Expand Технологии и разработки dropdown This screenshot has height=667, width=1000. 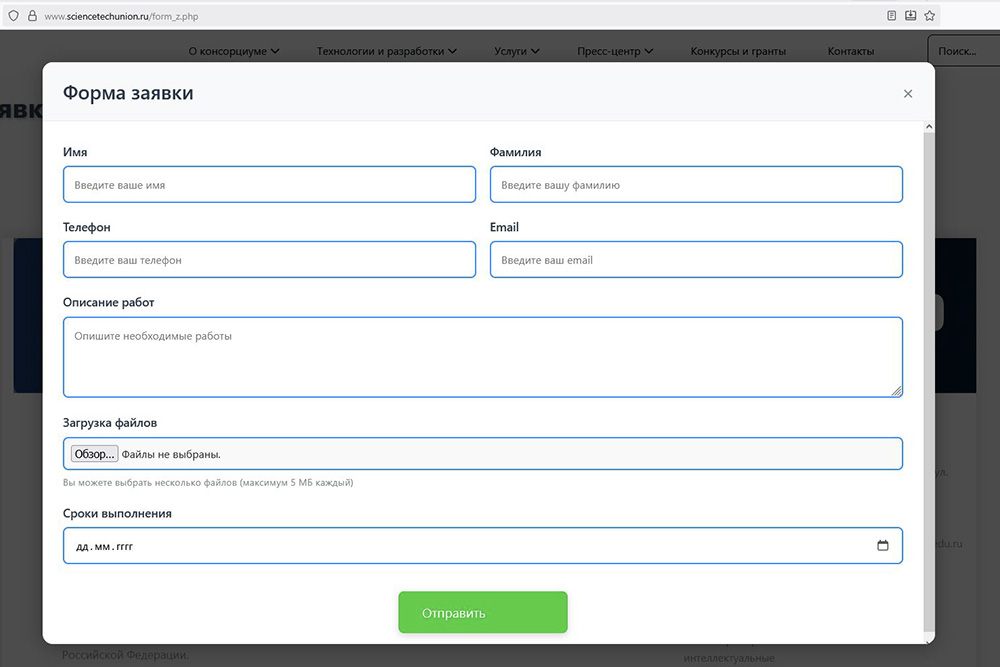click(387, 51)
